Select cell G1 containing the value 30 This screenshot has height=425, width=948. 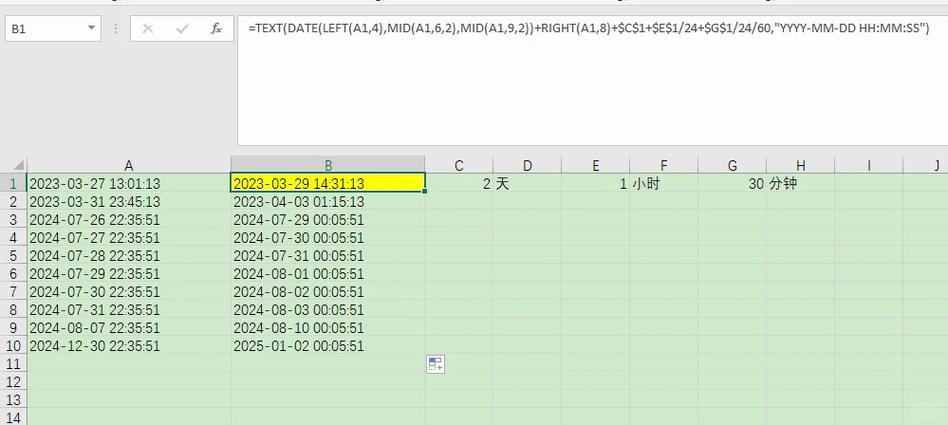[x=732, y=184]
